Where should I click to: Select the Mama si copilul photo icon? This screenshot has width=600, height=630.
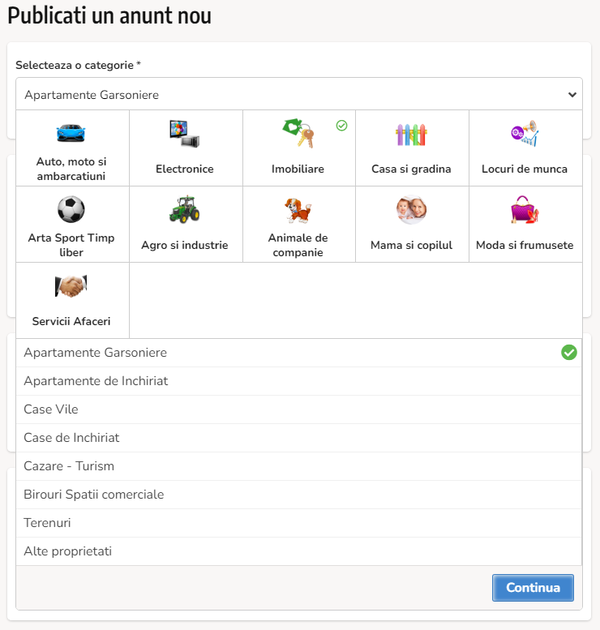[411, 209]
